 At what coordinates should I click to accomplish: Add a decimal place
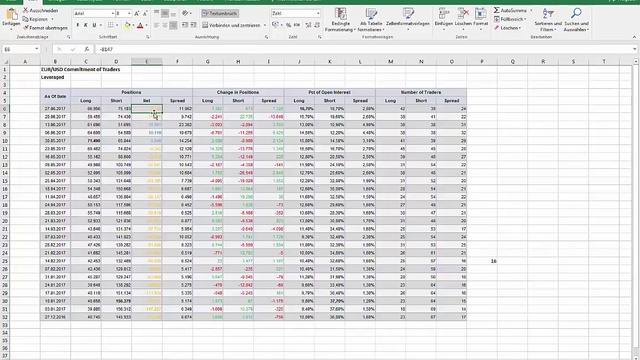308,25
